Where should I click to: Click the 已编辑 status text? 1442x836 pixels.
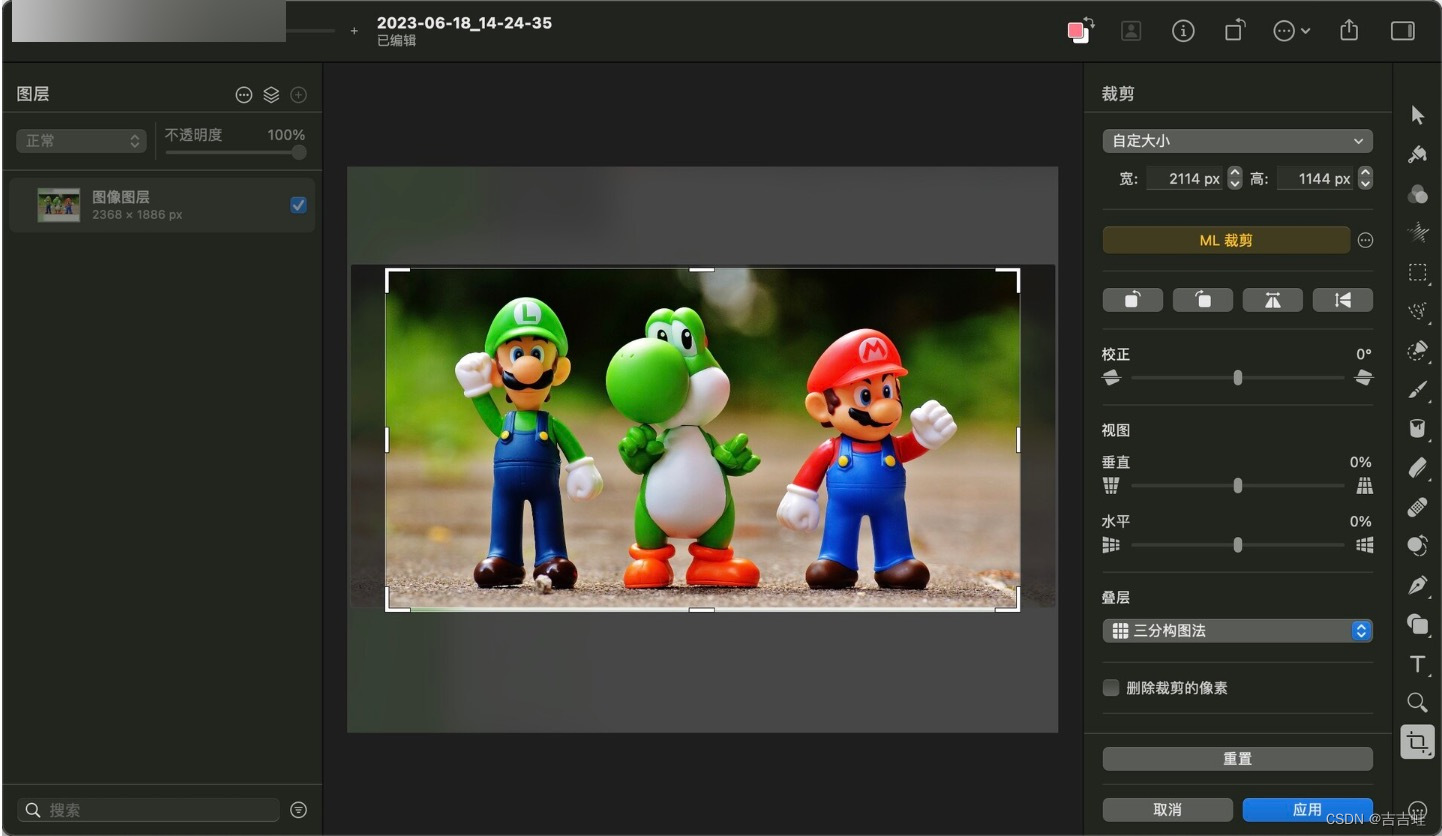click(397, 41)
